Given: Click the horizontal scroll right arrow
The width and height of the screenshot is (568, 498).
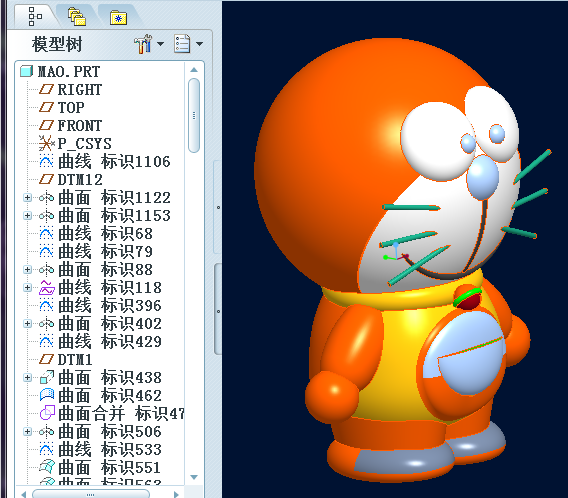Looking at the screenshot, I should pyautogui.click(x=176, y=494).
